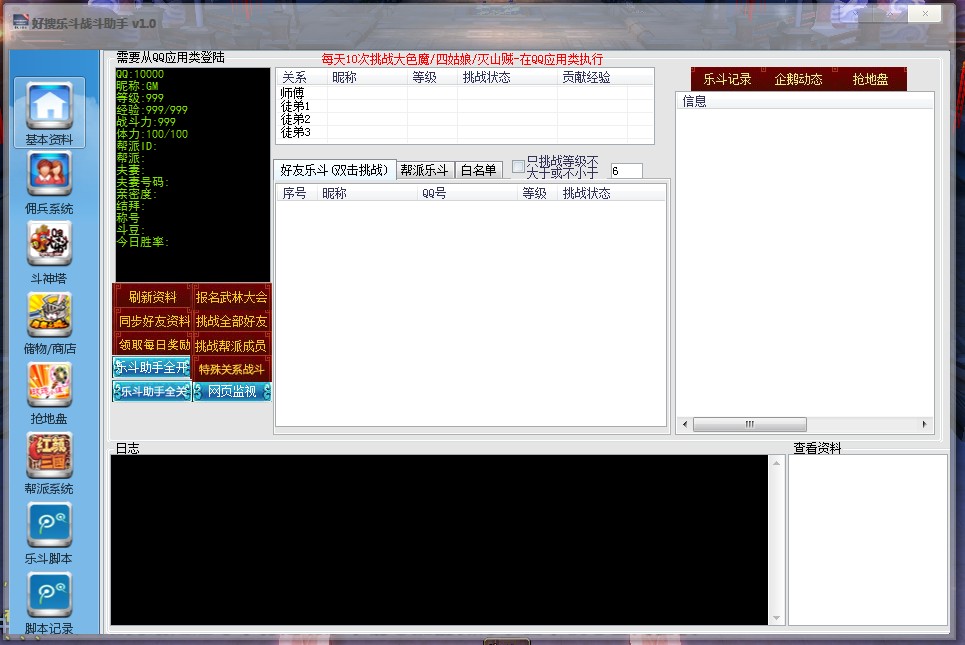
Task: Close the 好搜乐斗战斗助手 window
Action: click(924, 14)
